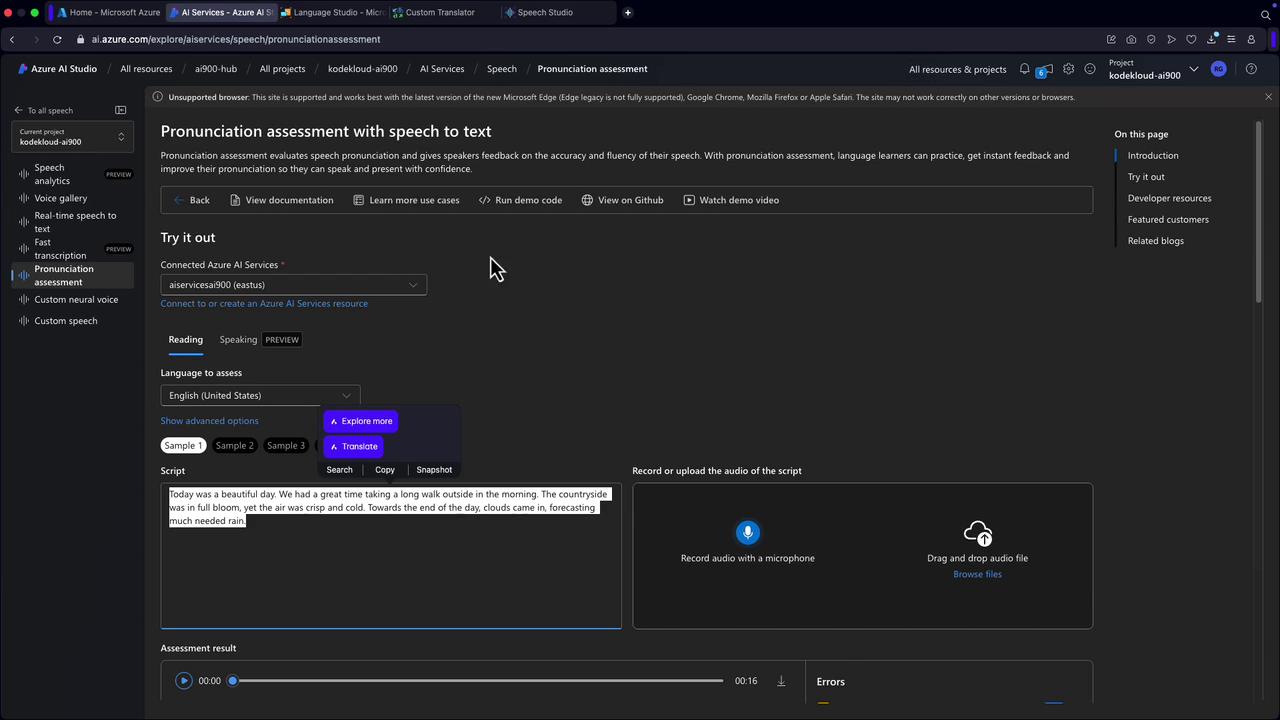
Task: Select Sample 2 script
Action: (x=235, y=446)
